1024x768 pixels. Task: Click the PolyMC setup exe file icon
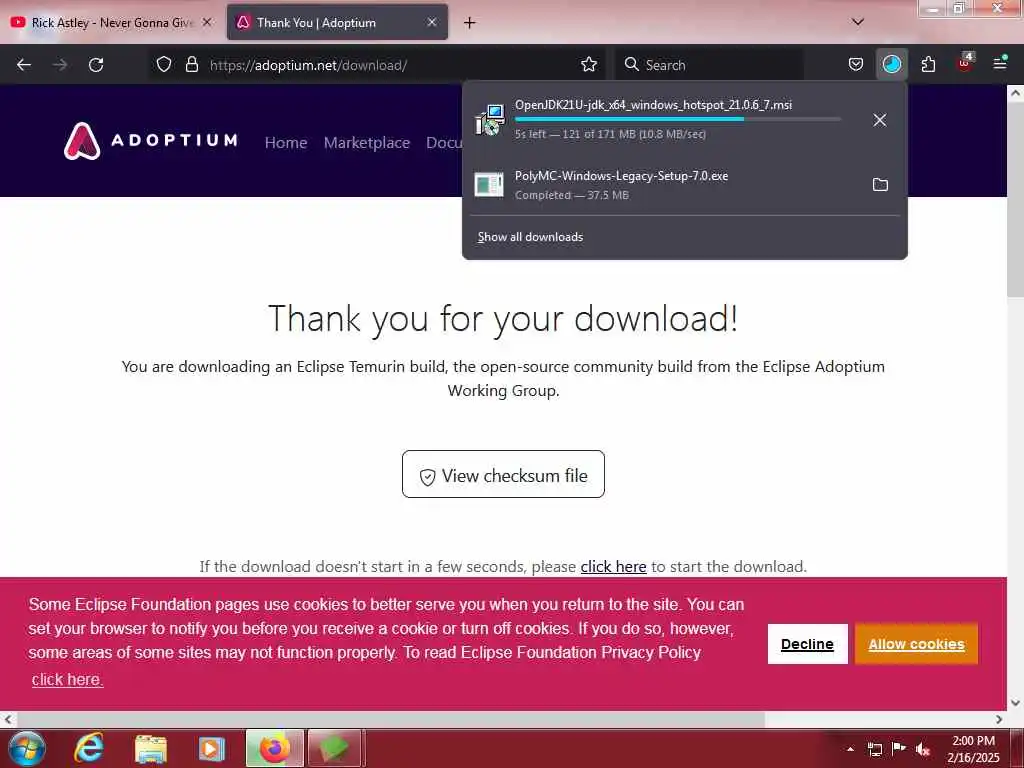pos(489,185)
